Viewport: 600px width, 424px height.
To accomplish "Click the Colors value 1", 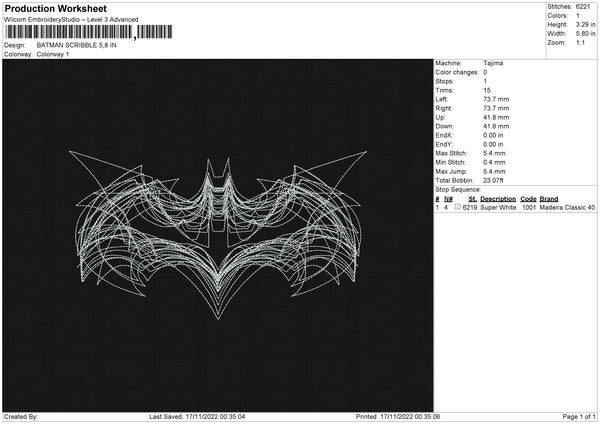I will click(578, 16).
